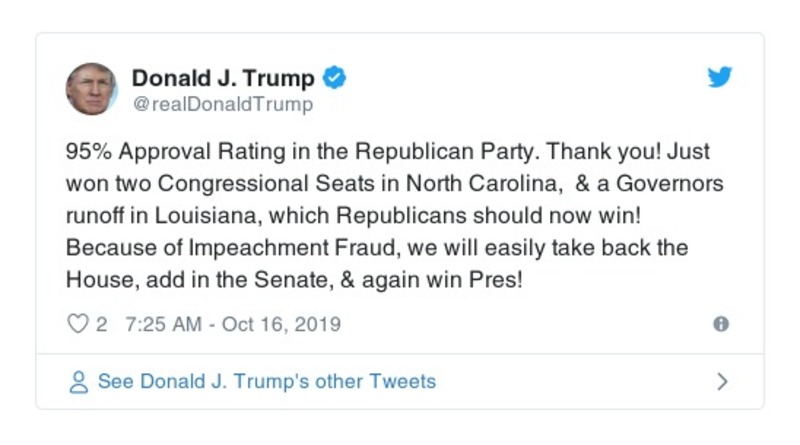Click the @realDonaldTrump handle
The image size is (800, 445).
tap(222, 104)
